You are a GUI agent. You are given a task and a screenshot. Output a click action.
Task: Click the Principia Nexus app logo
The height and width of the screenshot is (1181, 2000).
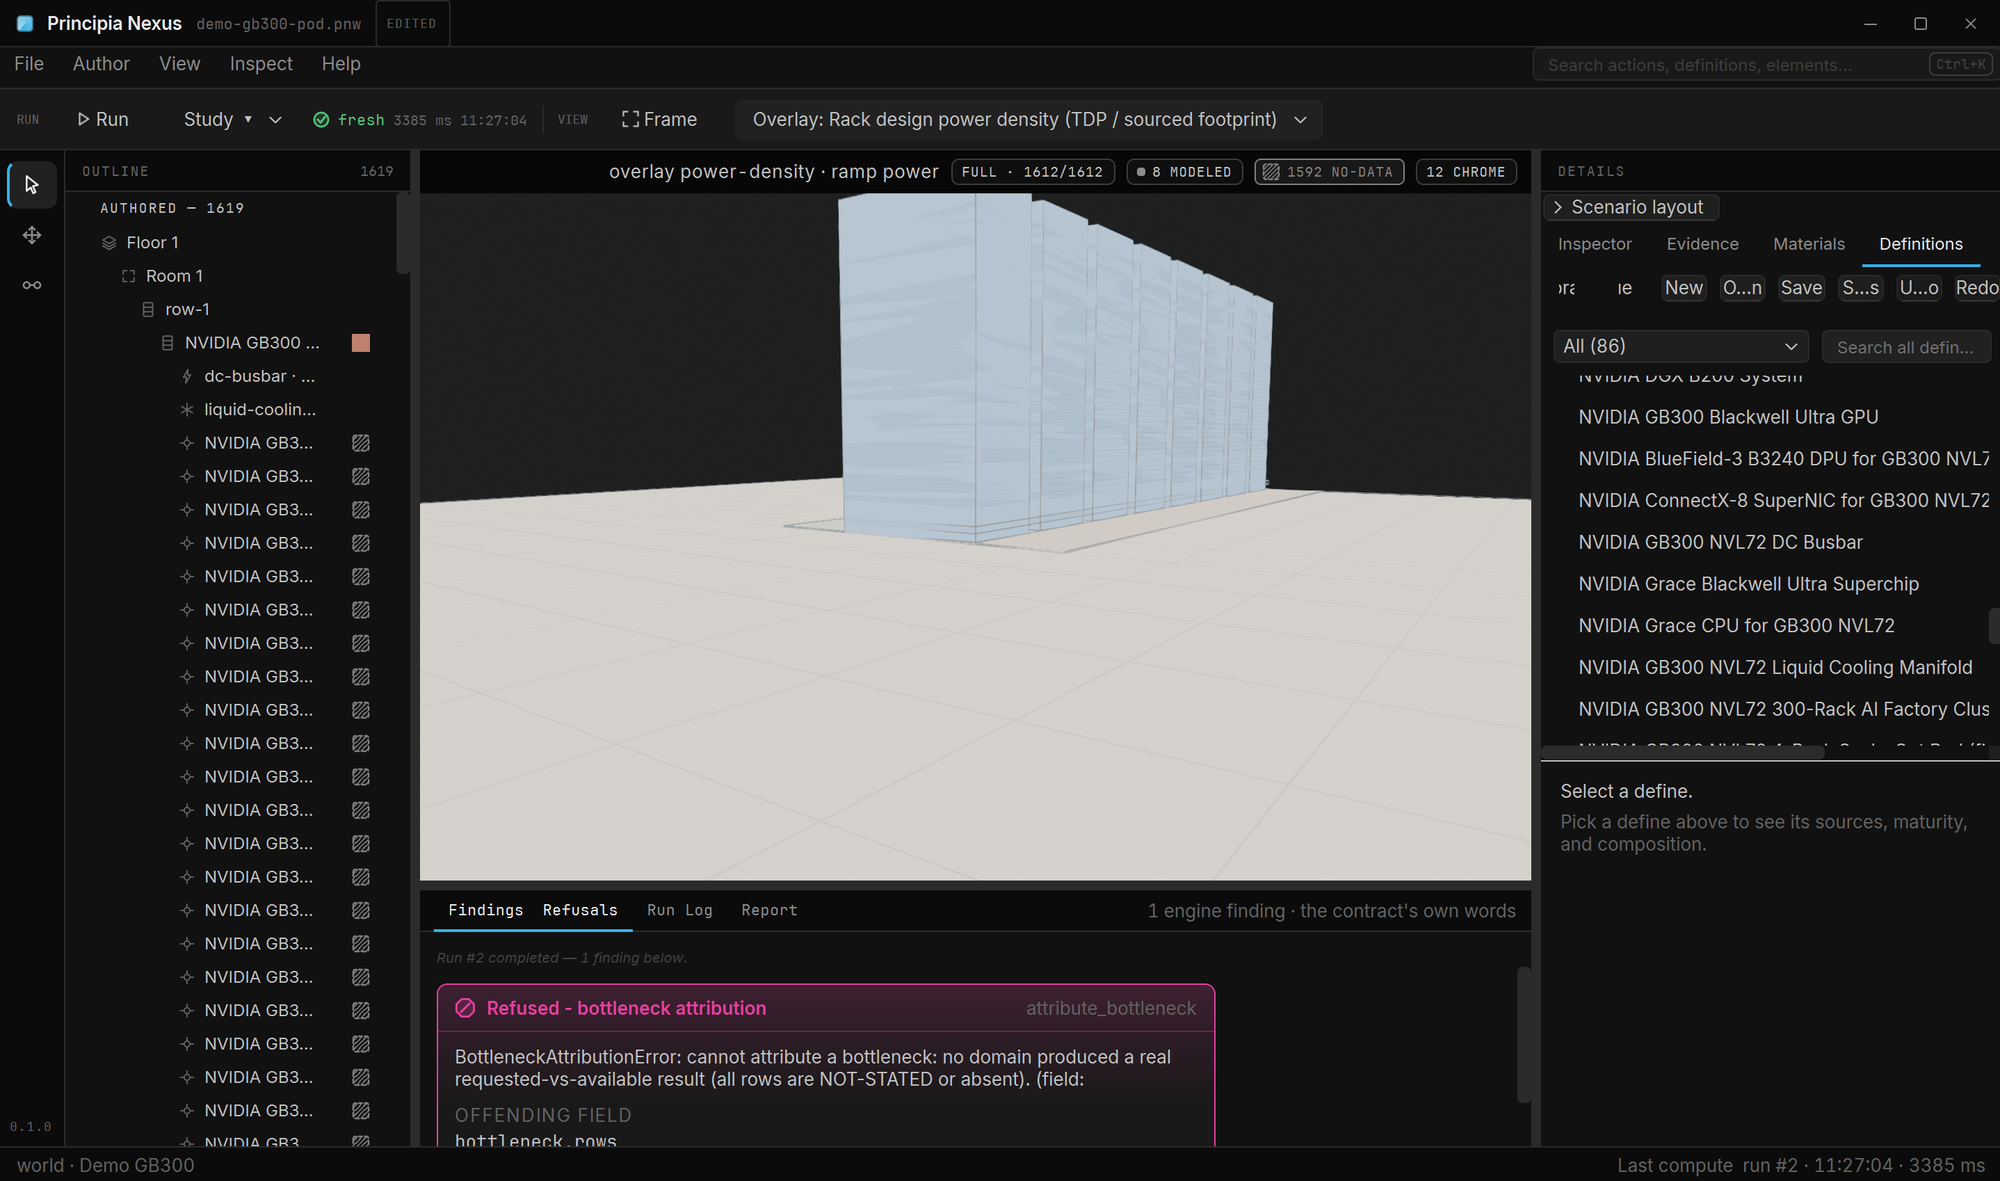[25, 23]
